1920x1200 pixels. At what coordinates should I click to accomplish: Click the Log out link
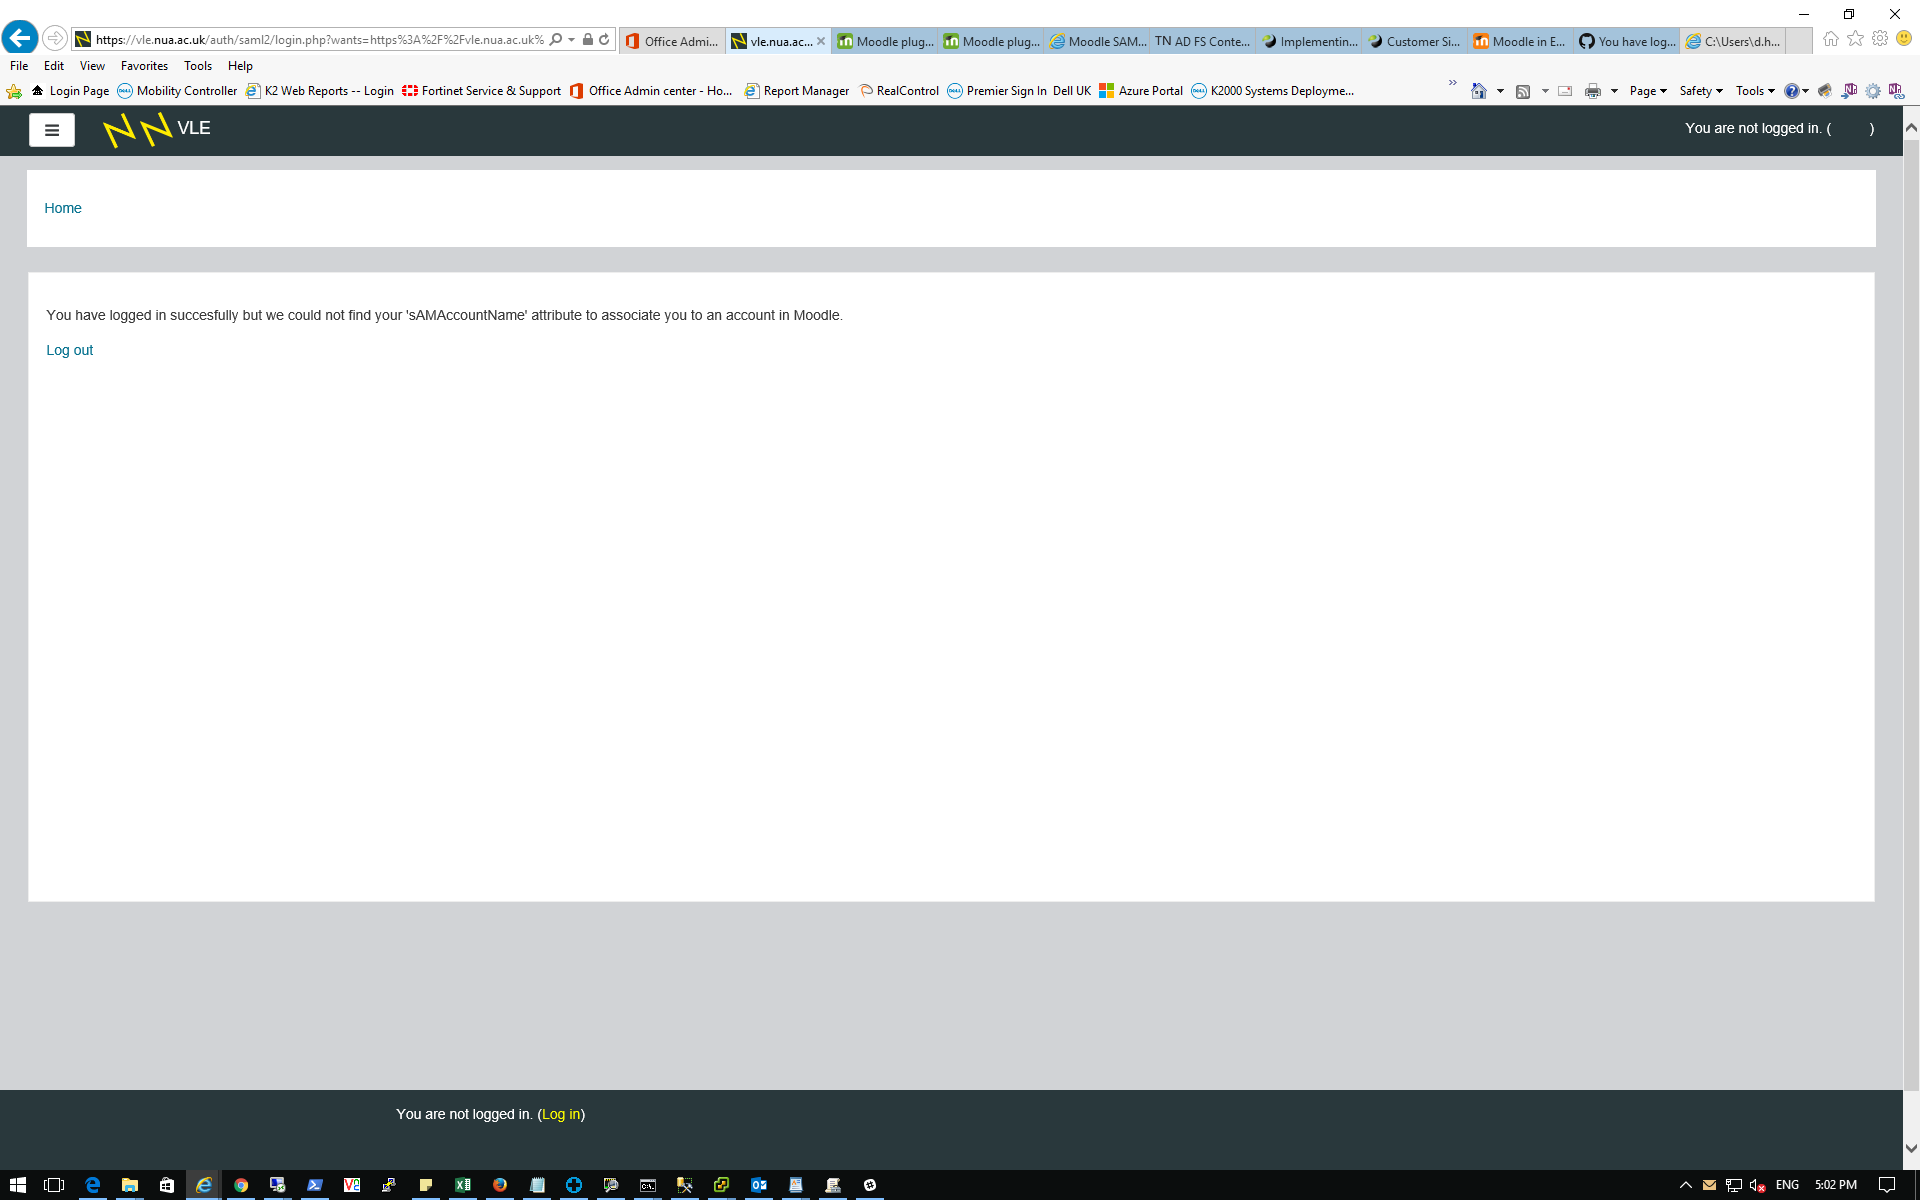coord(70,350)
